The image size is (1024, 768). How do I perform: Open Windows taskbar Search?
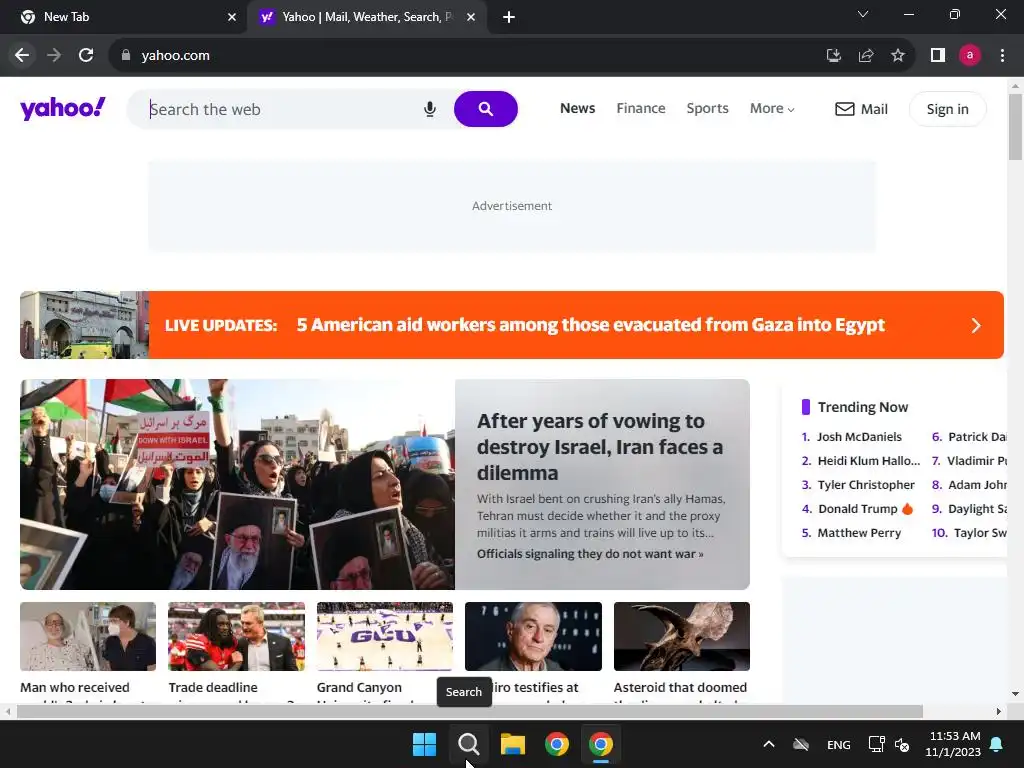coord(468,744)
